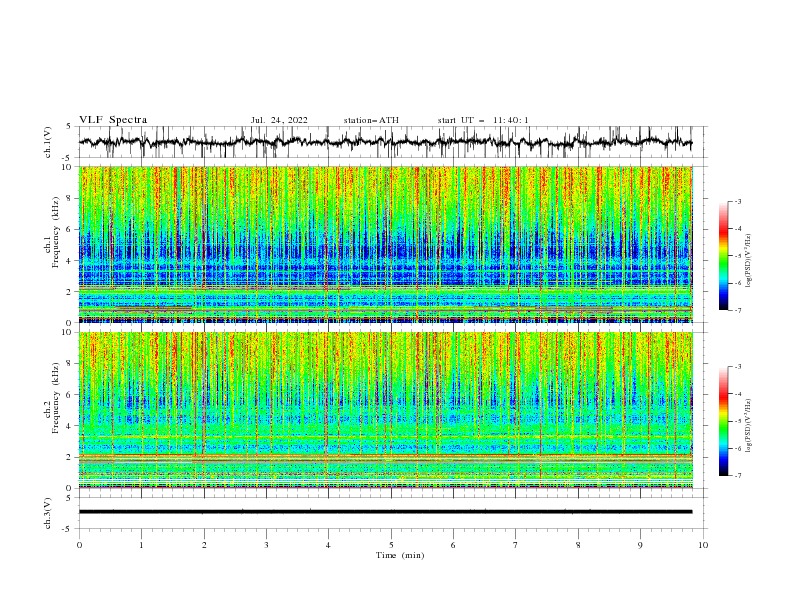
Task: Click the 'Time (min)' axis label
Action: [x=400, y=555]
